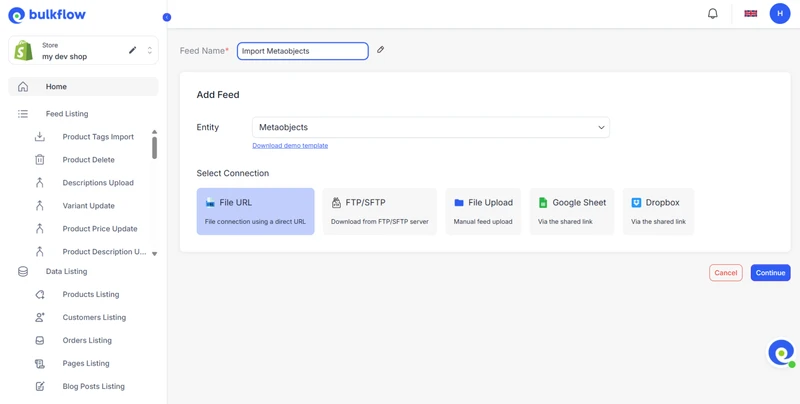800x404 pixels.
Task: Open notifications bell
Action: tap(713, 14)
